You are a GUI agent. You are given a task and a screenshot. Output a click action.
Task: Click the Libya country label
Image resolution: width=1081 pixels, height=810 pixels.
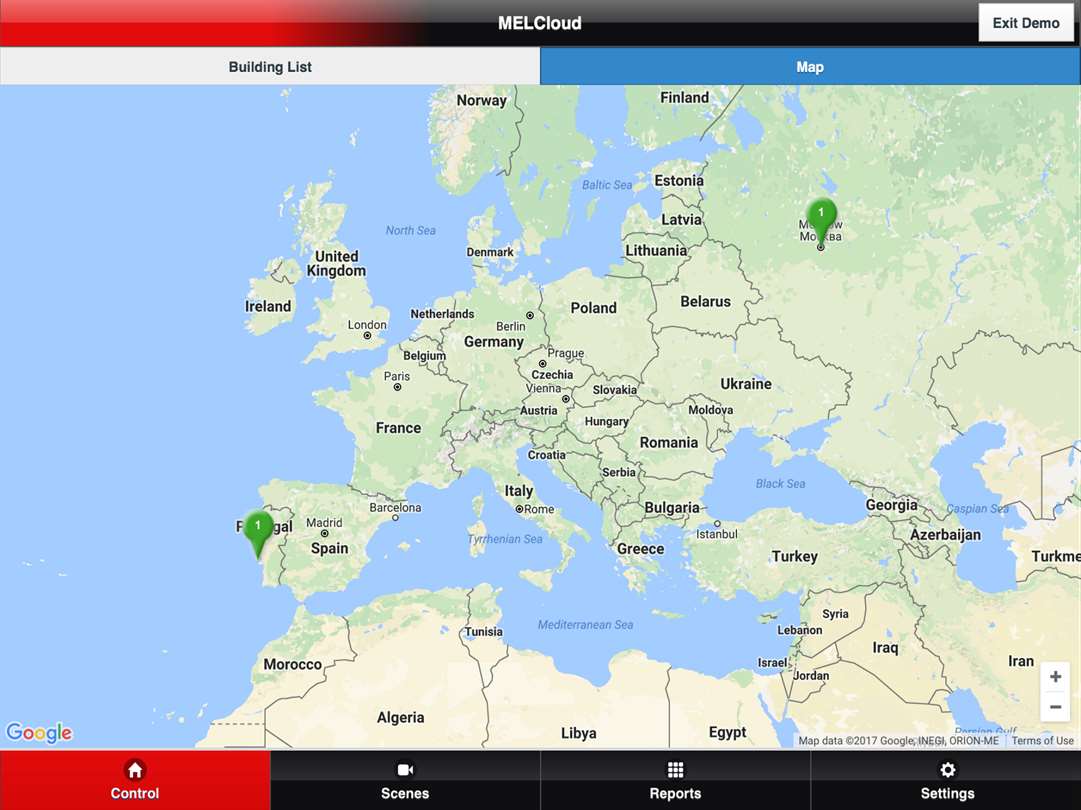[578, 733]
